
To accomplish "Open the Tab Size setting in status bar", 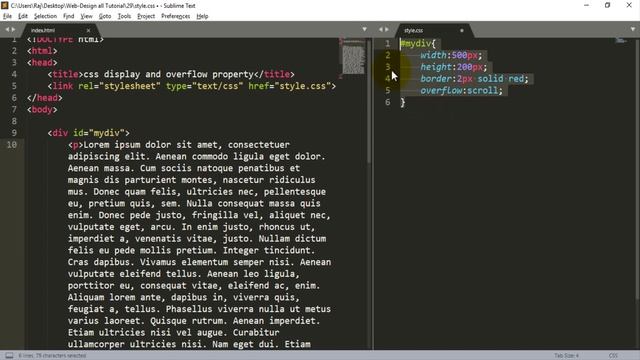I will click(567, 356).
